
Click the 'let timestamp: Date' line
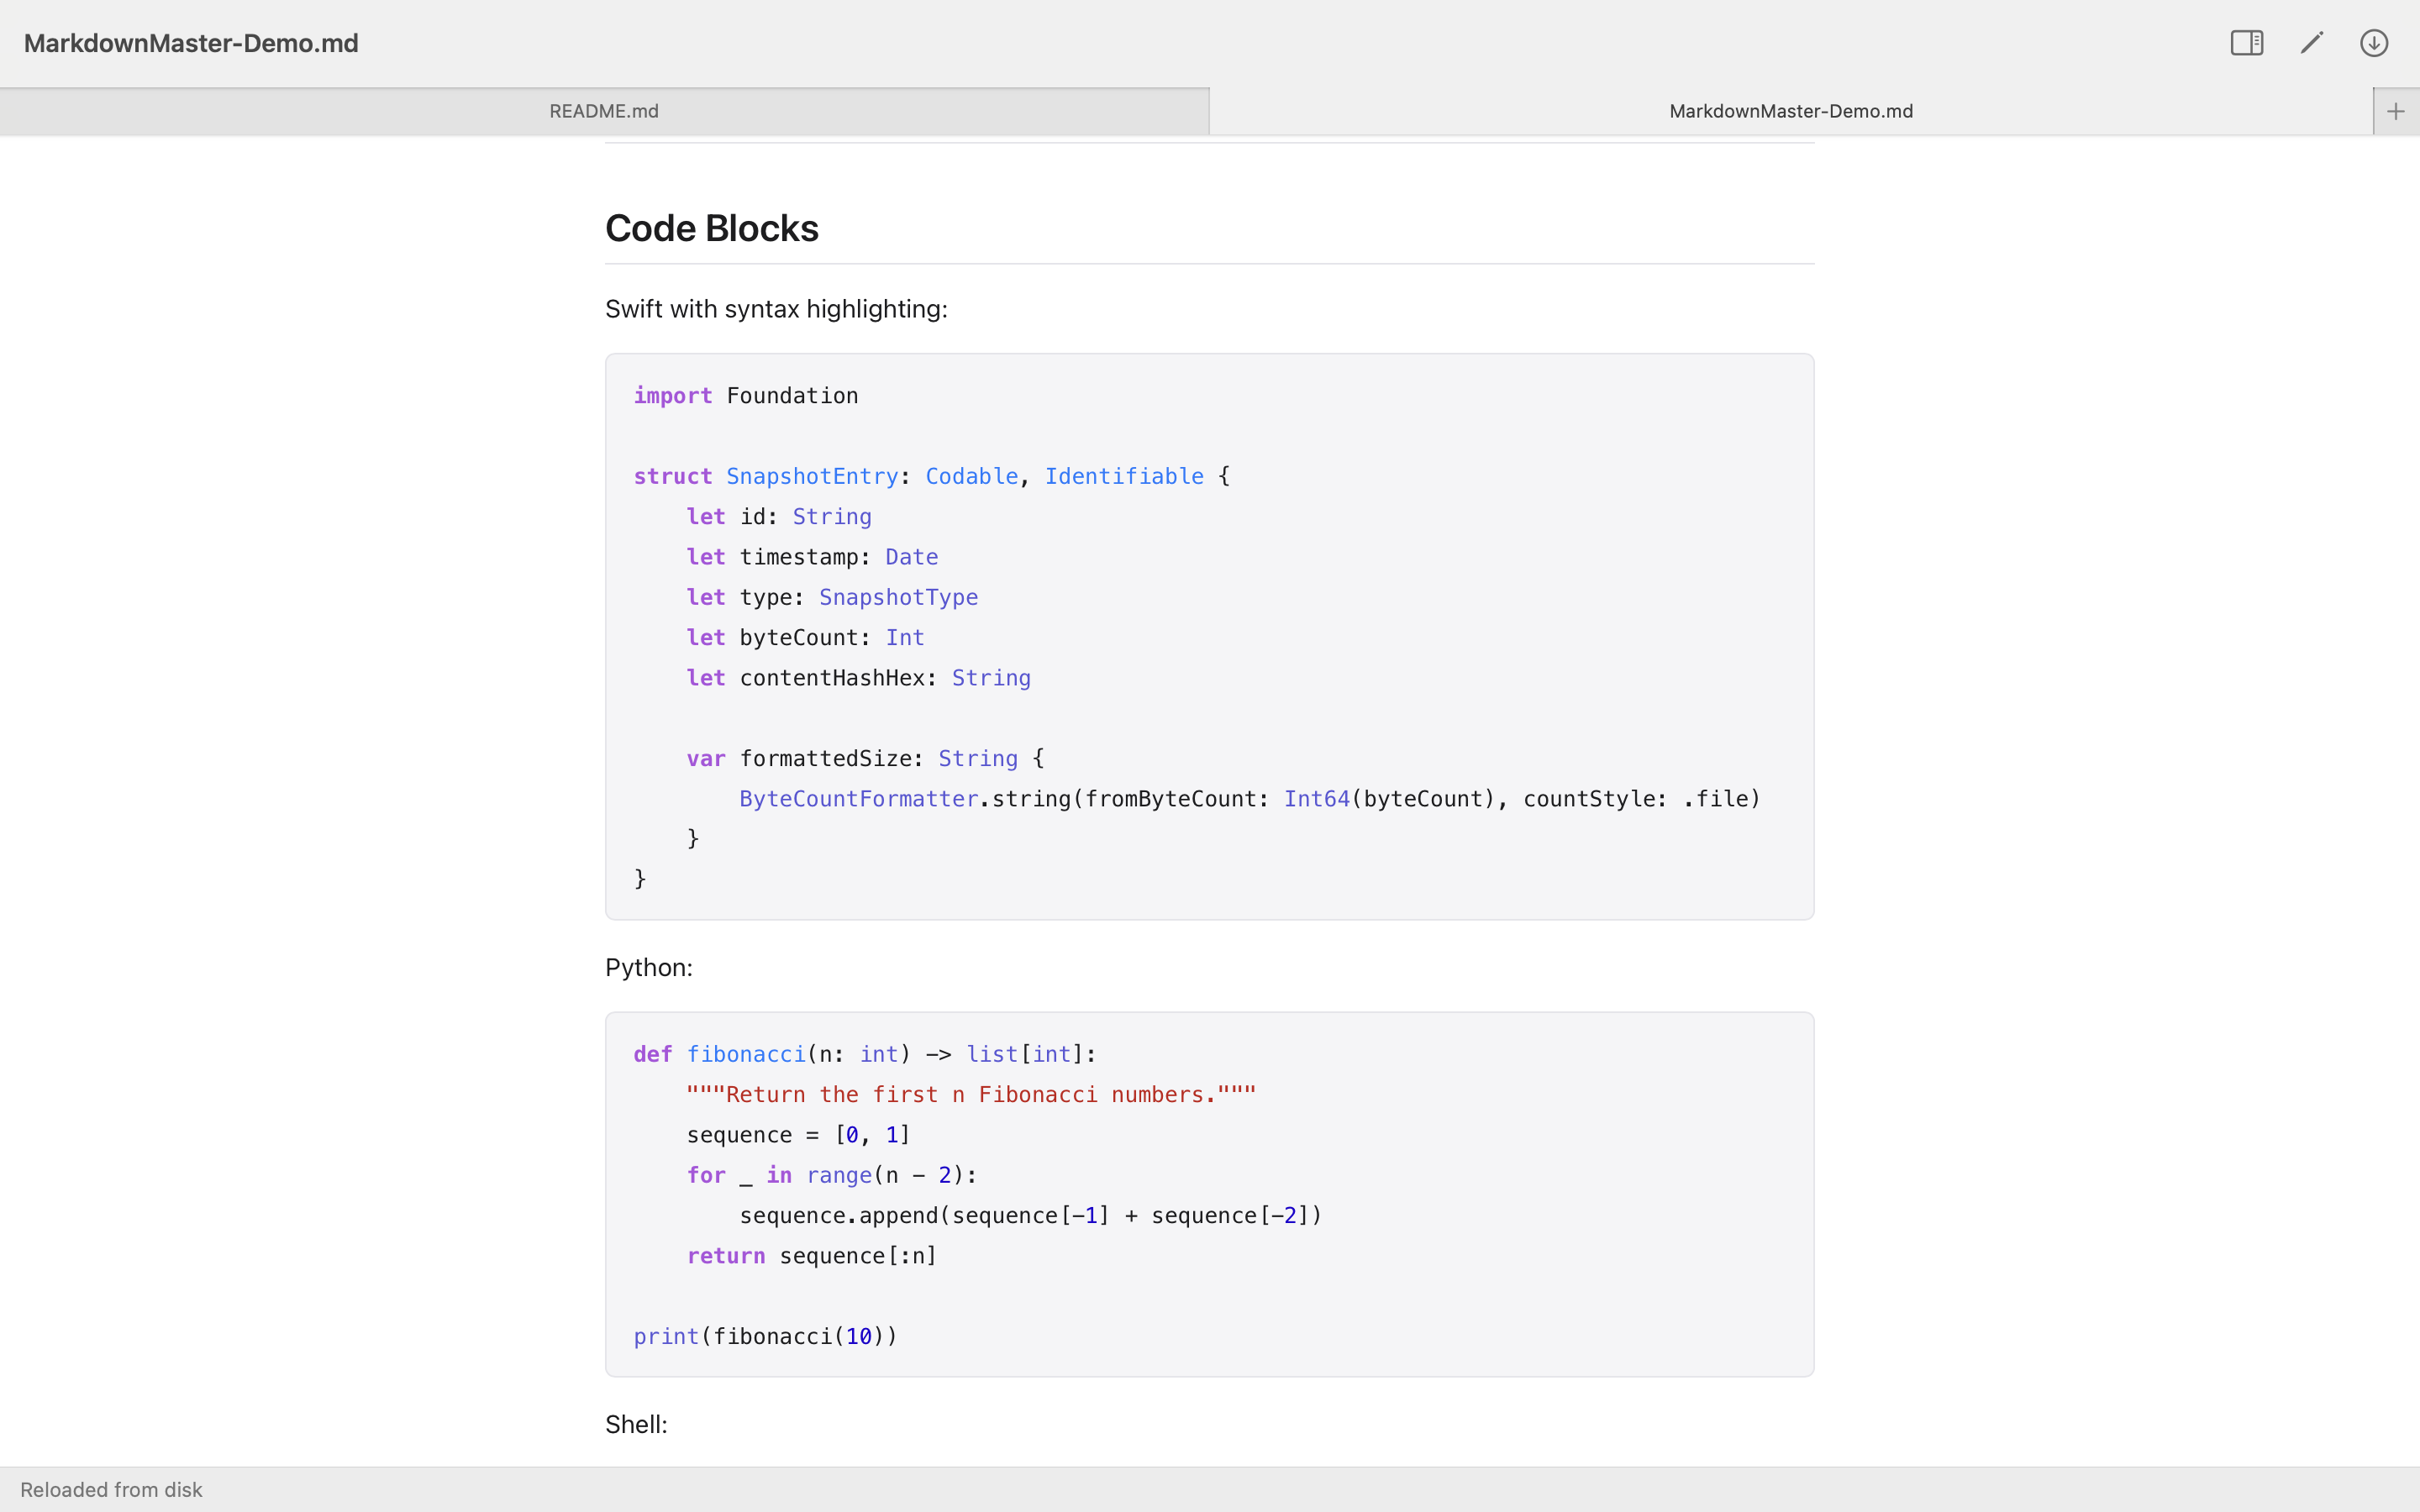click(812, 557)
